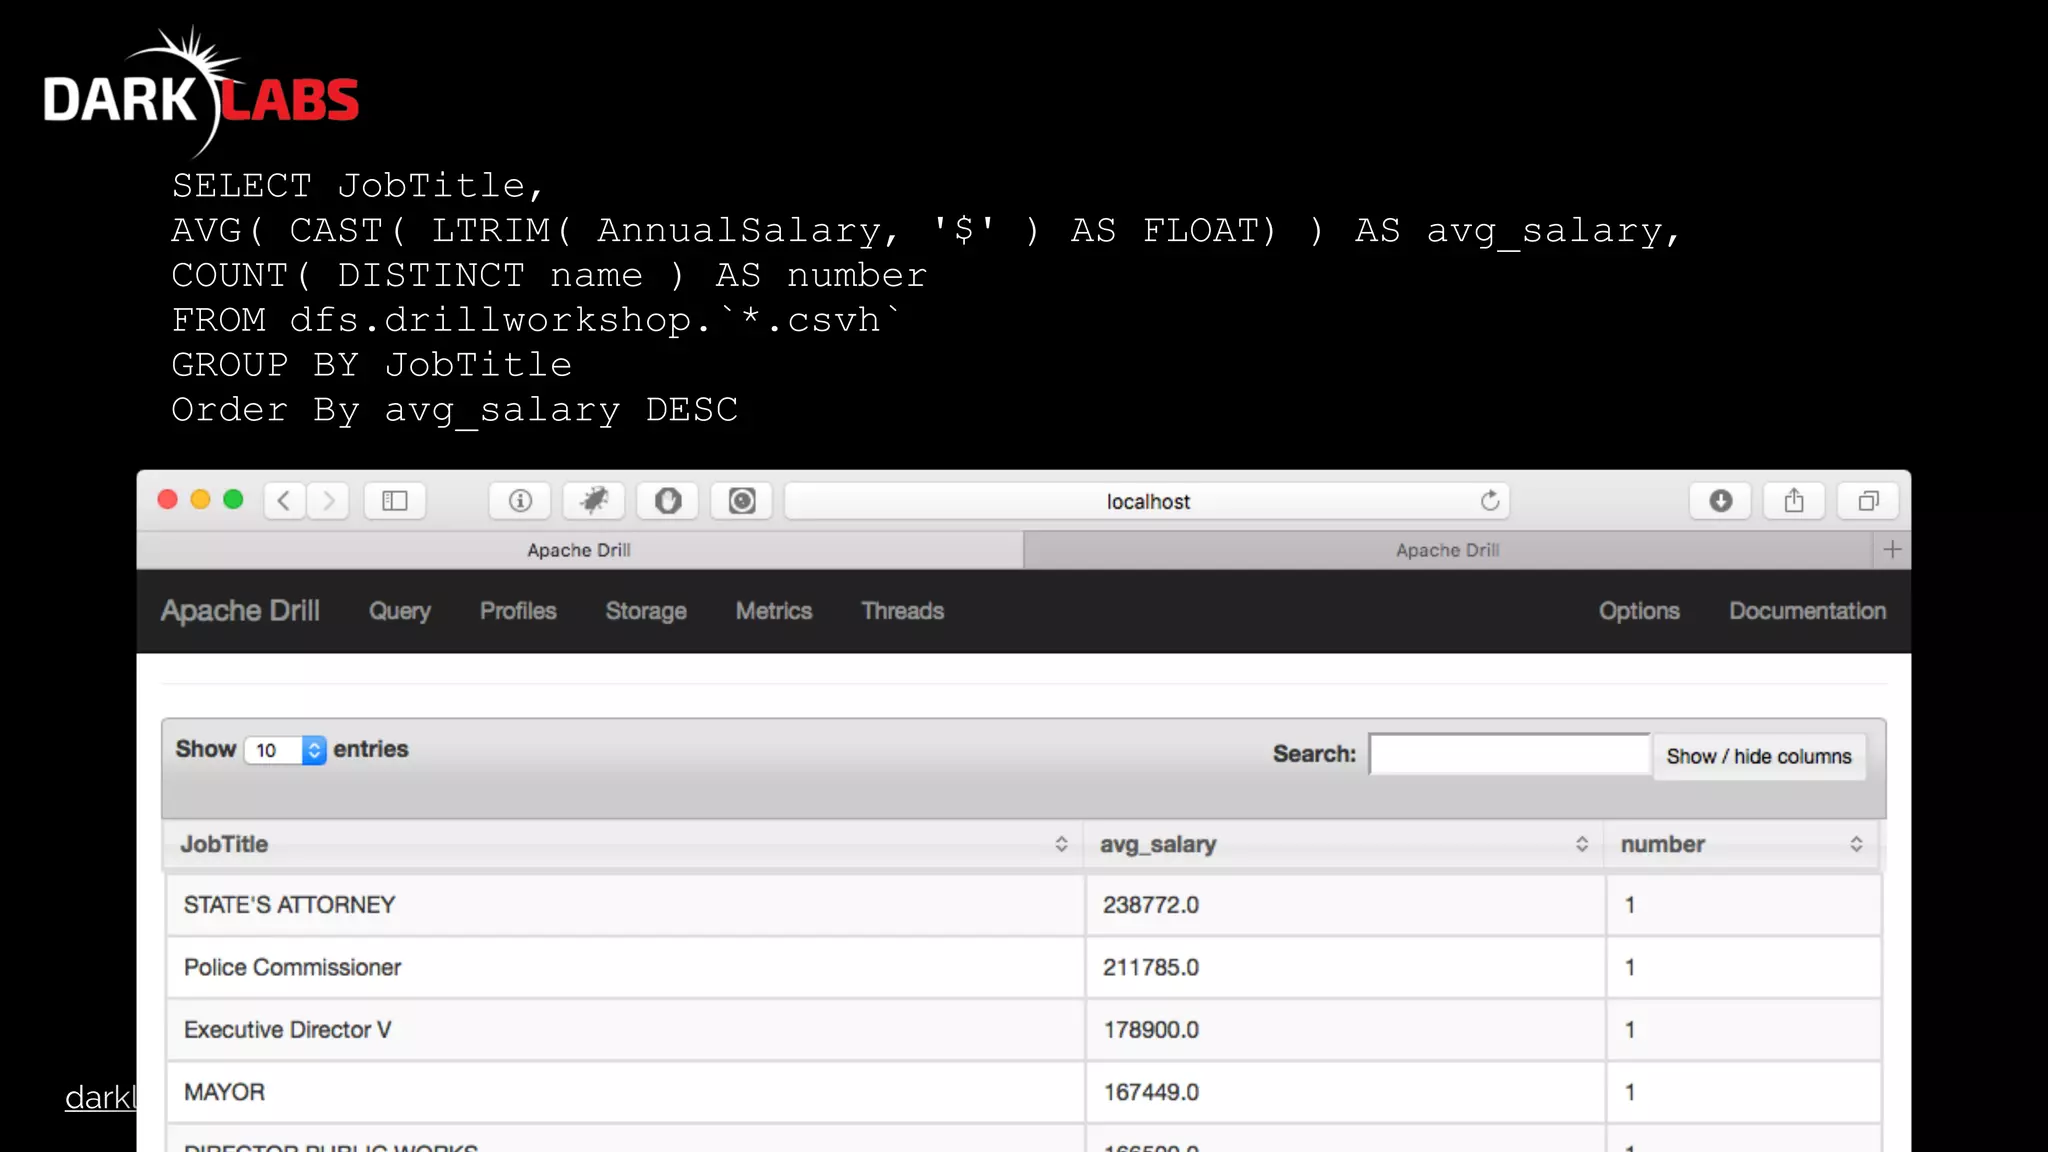Minimize the browser window with yellow button
The image size is (2048, 1152).
coord(200,499)
